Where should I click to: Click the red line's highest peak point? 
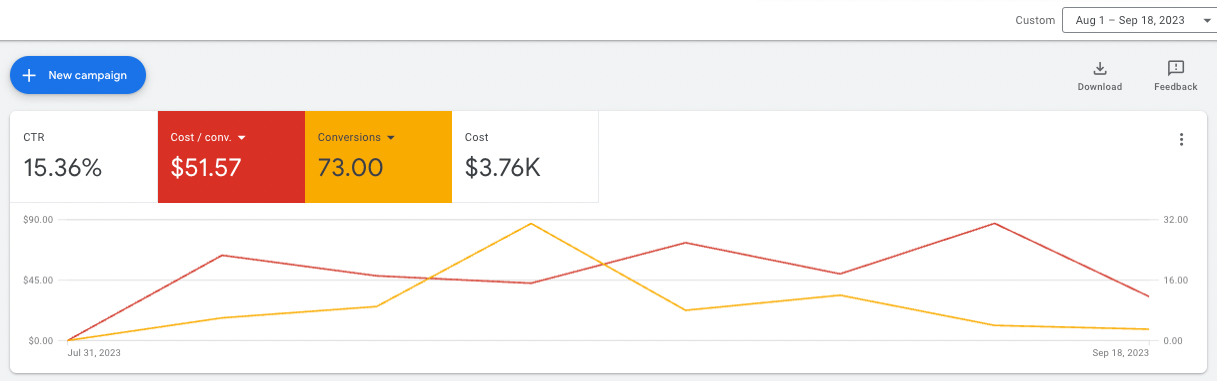[x=994, y=223]
